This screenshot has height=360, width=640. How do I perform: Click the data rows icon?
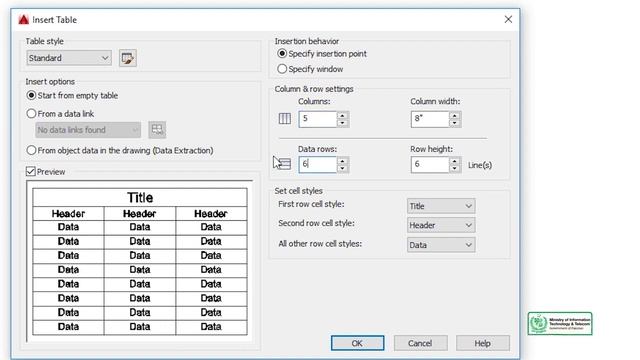[284, 164]
